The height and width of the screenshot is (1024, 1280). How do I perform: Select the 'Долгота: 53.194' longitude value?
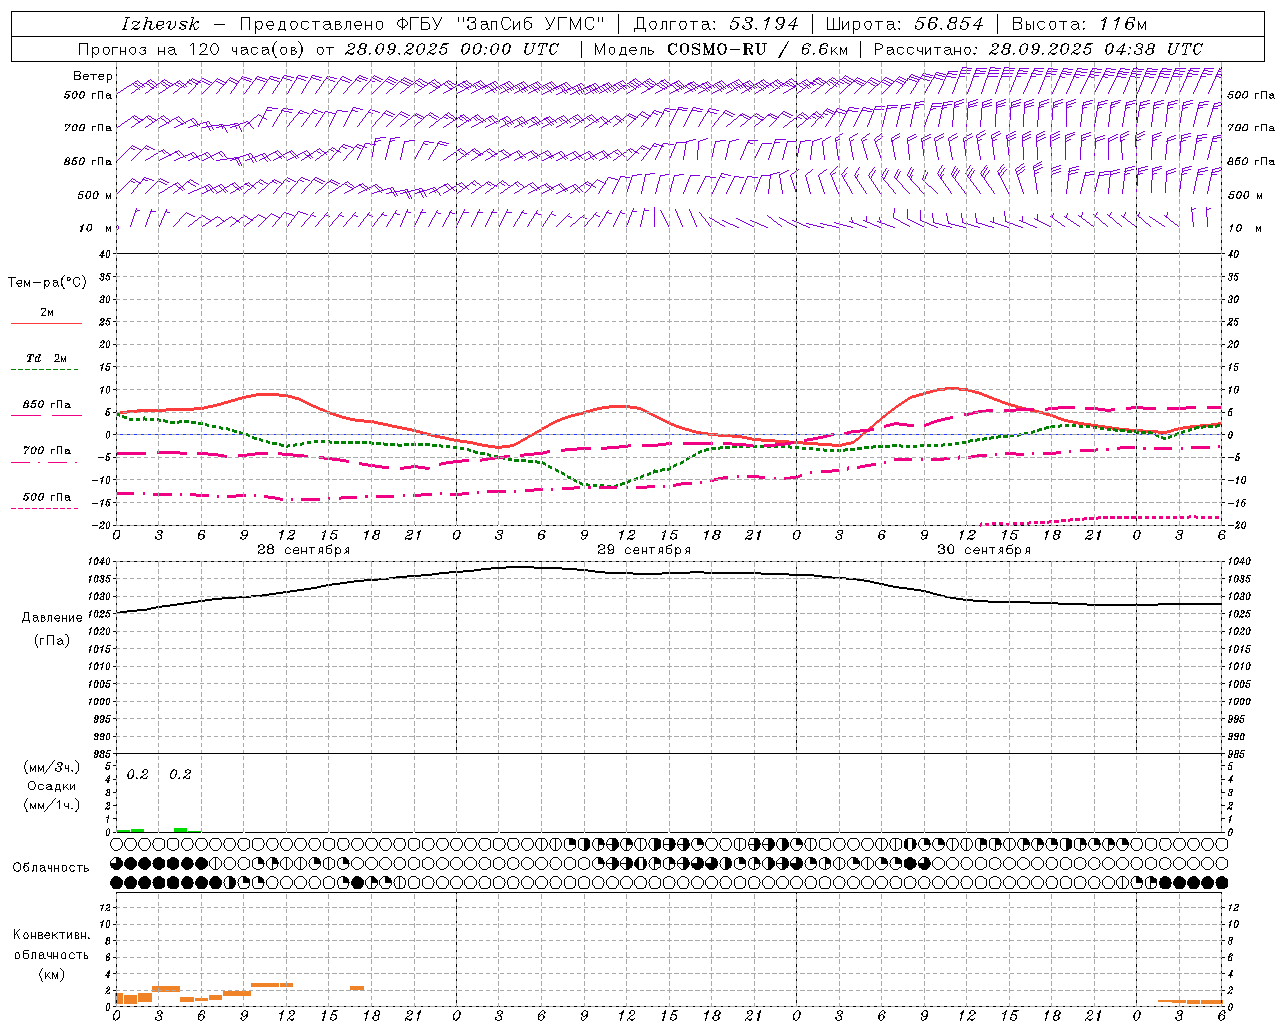[x=716, y=24]
